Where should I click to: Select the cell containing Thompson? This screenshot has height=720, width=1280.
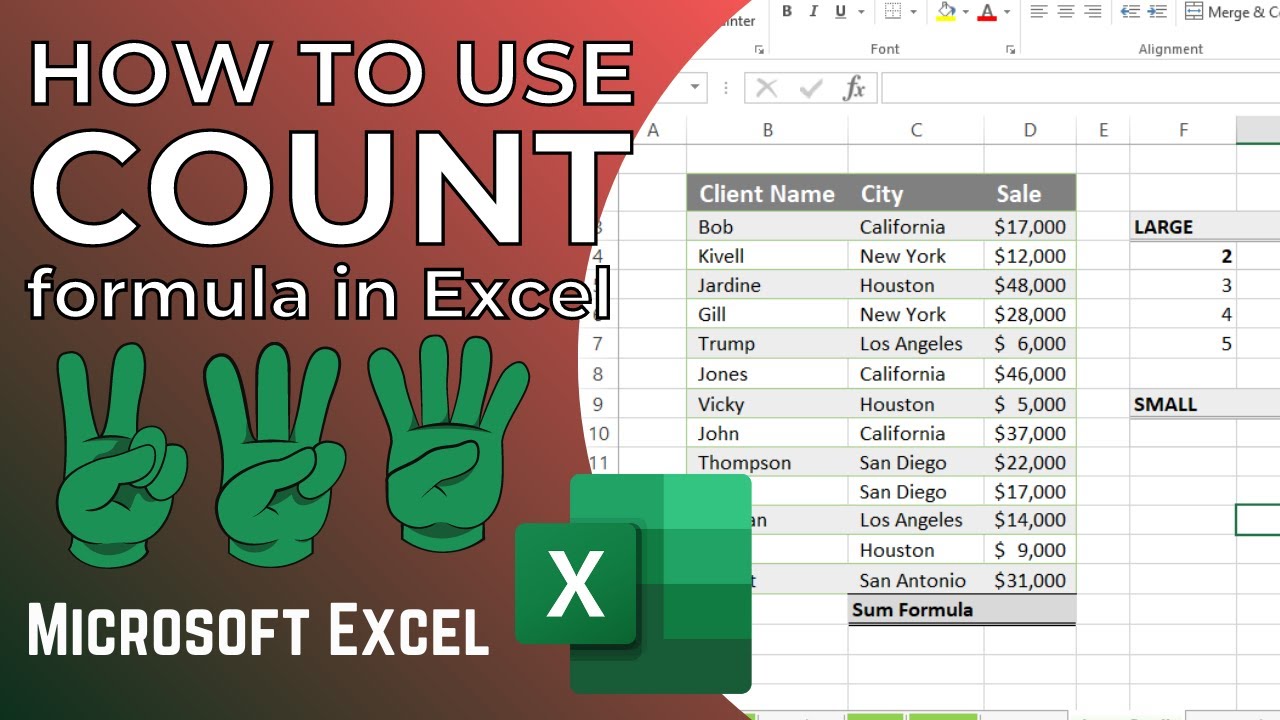(x=767, y=463)
